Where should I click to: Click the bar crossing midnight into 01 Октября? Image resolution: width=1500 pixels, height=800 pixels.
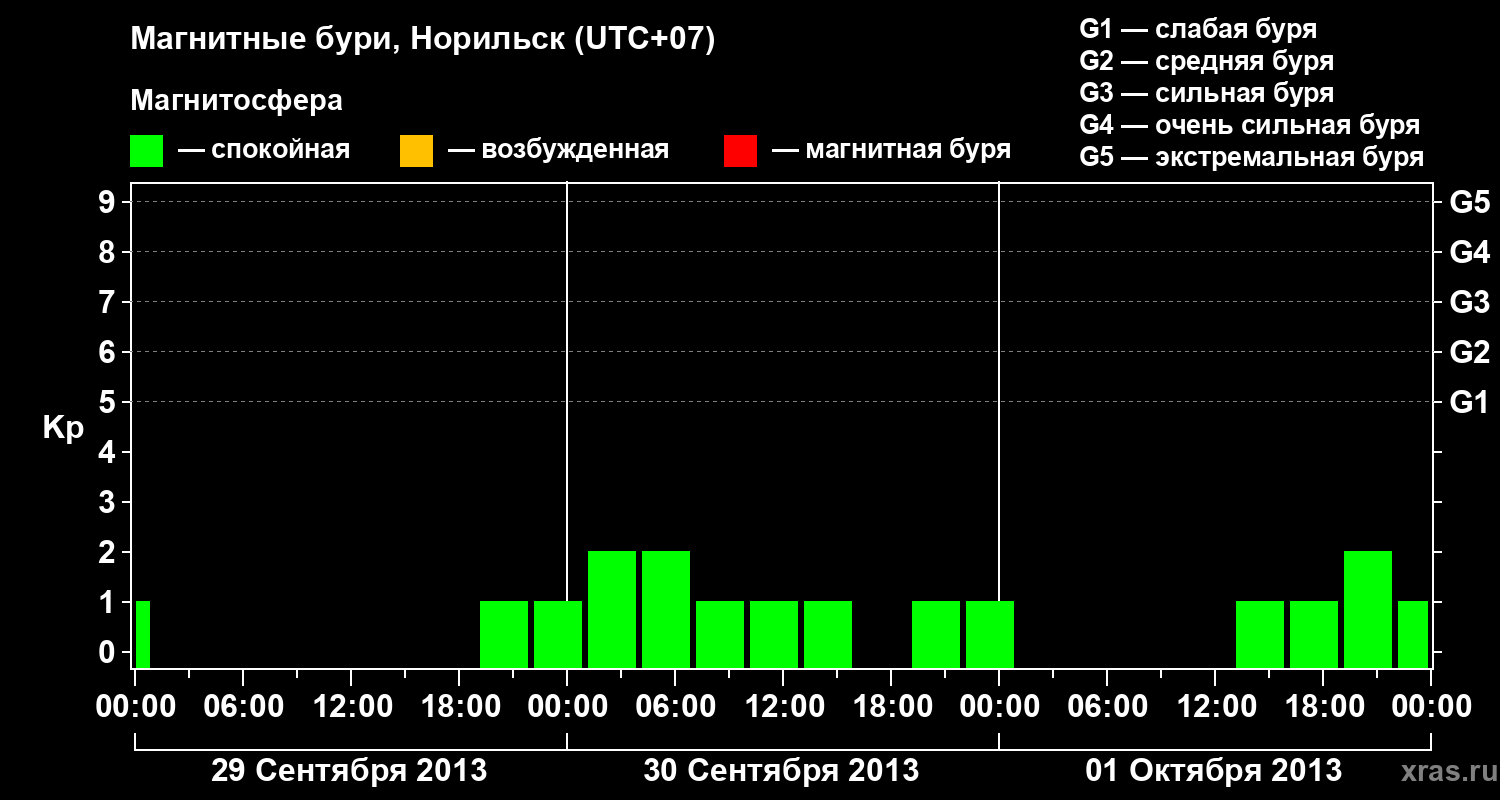[990, 634]
